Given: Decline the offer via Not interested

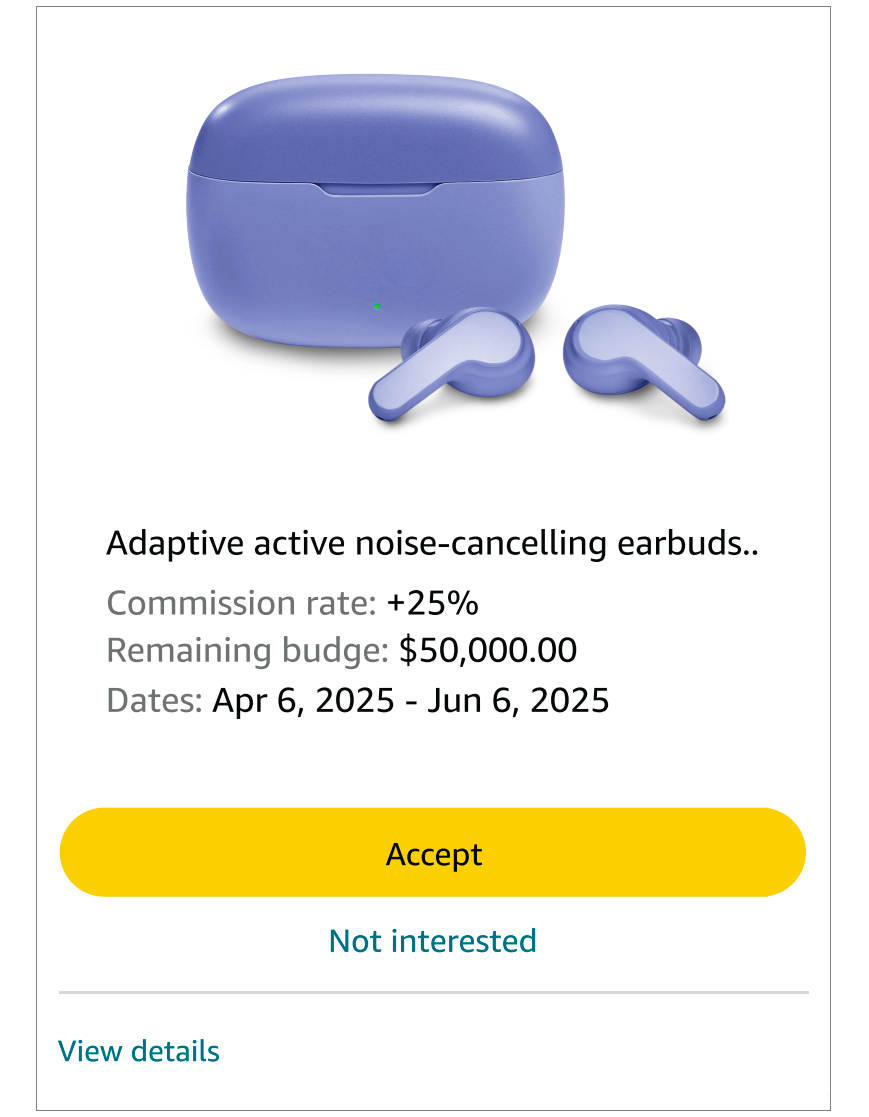Looking at the screenshot, I should [x=432, y=941].
